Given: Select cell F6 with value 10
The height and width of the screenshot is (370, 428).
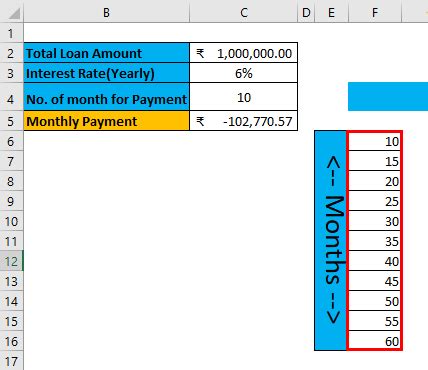Looking at the screenshot, I should tap(375, 141).
